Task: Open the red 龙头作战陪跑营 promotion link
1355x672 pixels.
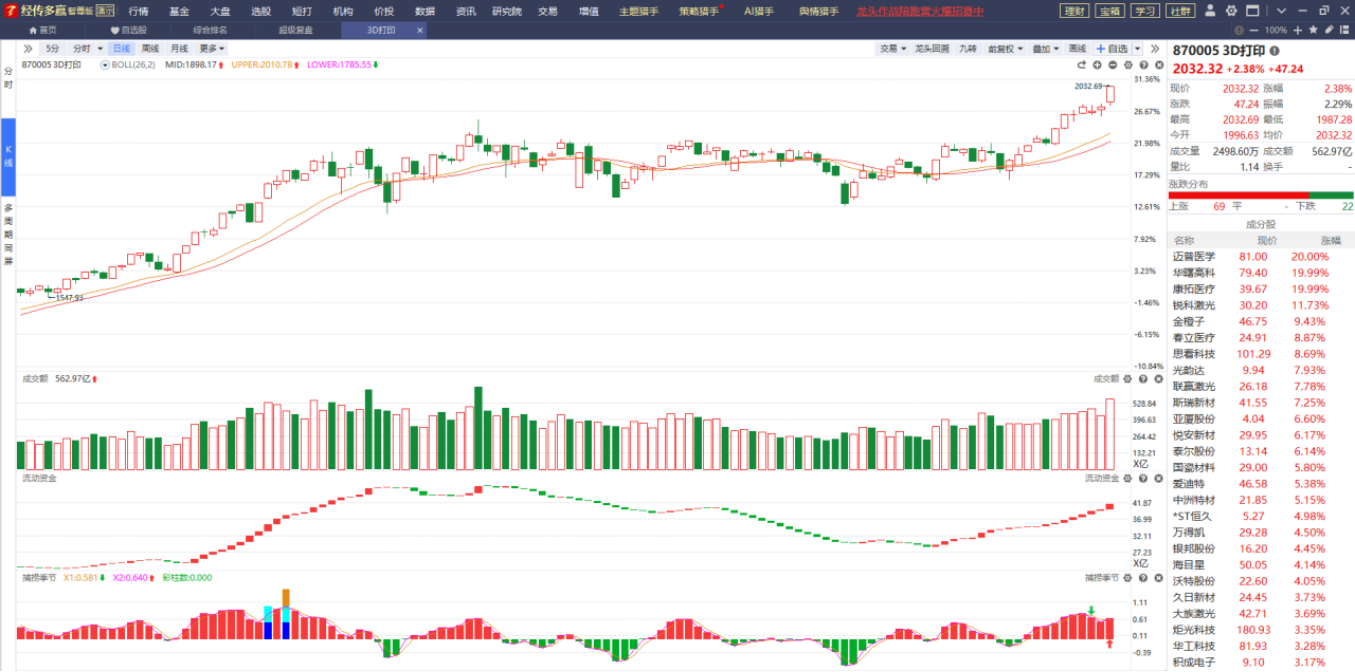Action: point(920,11)
